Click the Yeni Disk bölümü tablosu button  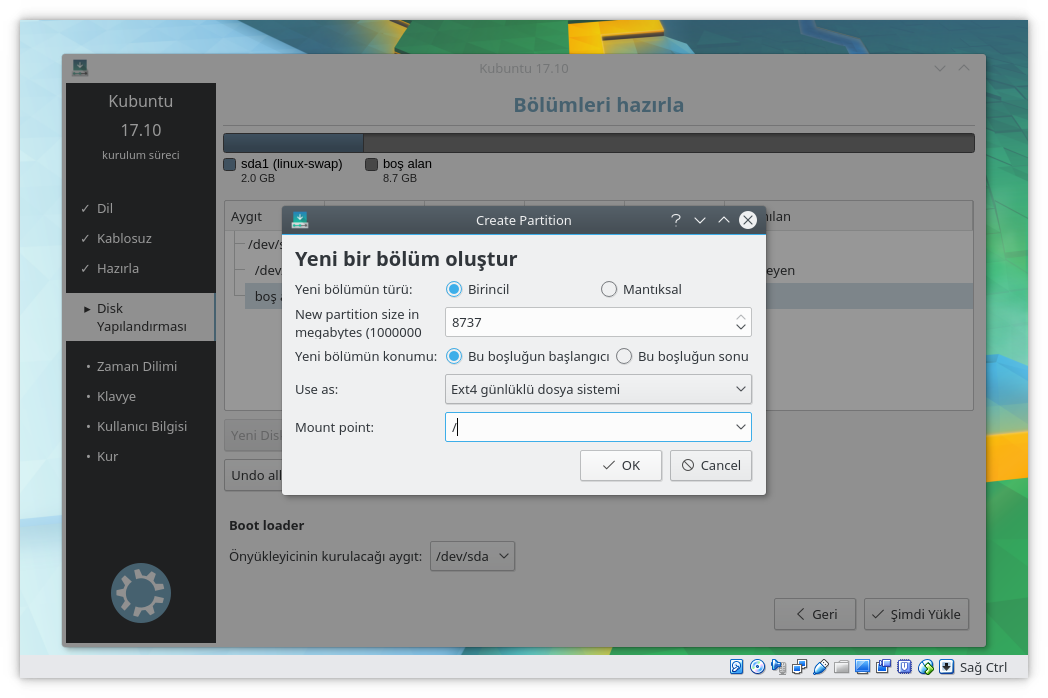254,435
